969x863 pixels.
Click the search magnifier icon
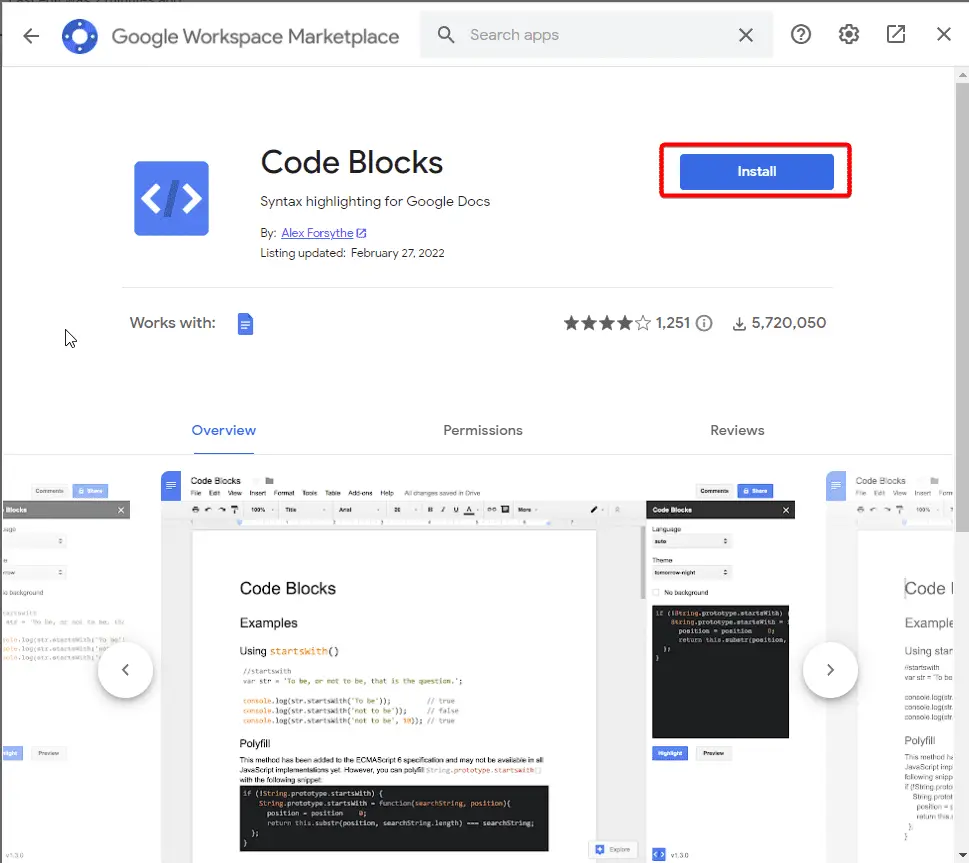point(446,35)
